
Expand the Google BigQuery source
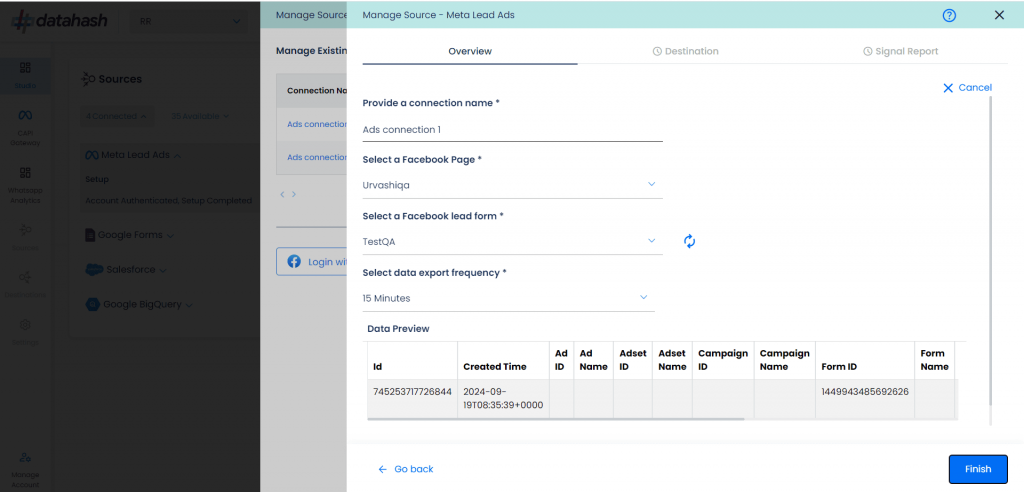coord(138,304)
